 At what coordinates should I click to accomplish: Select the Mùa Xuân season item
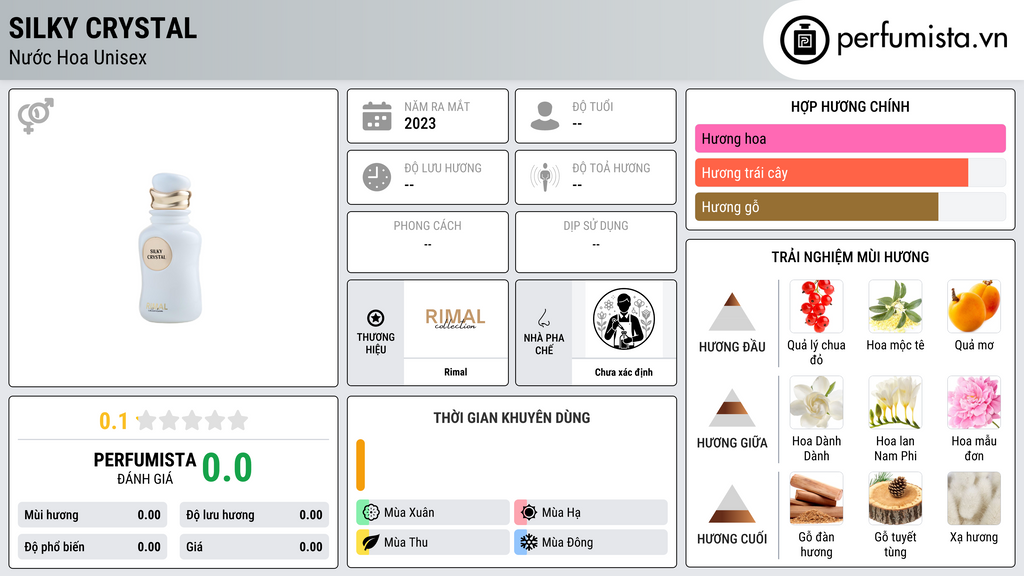tap(433, 513)
